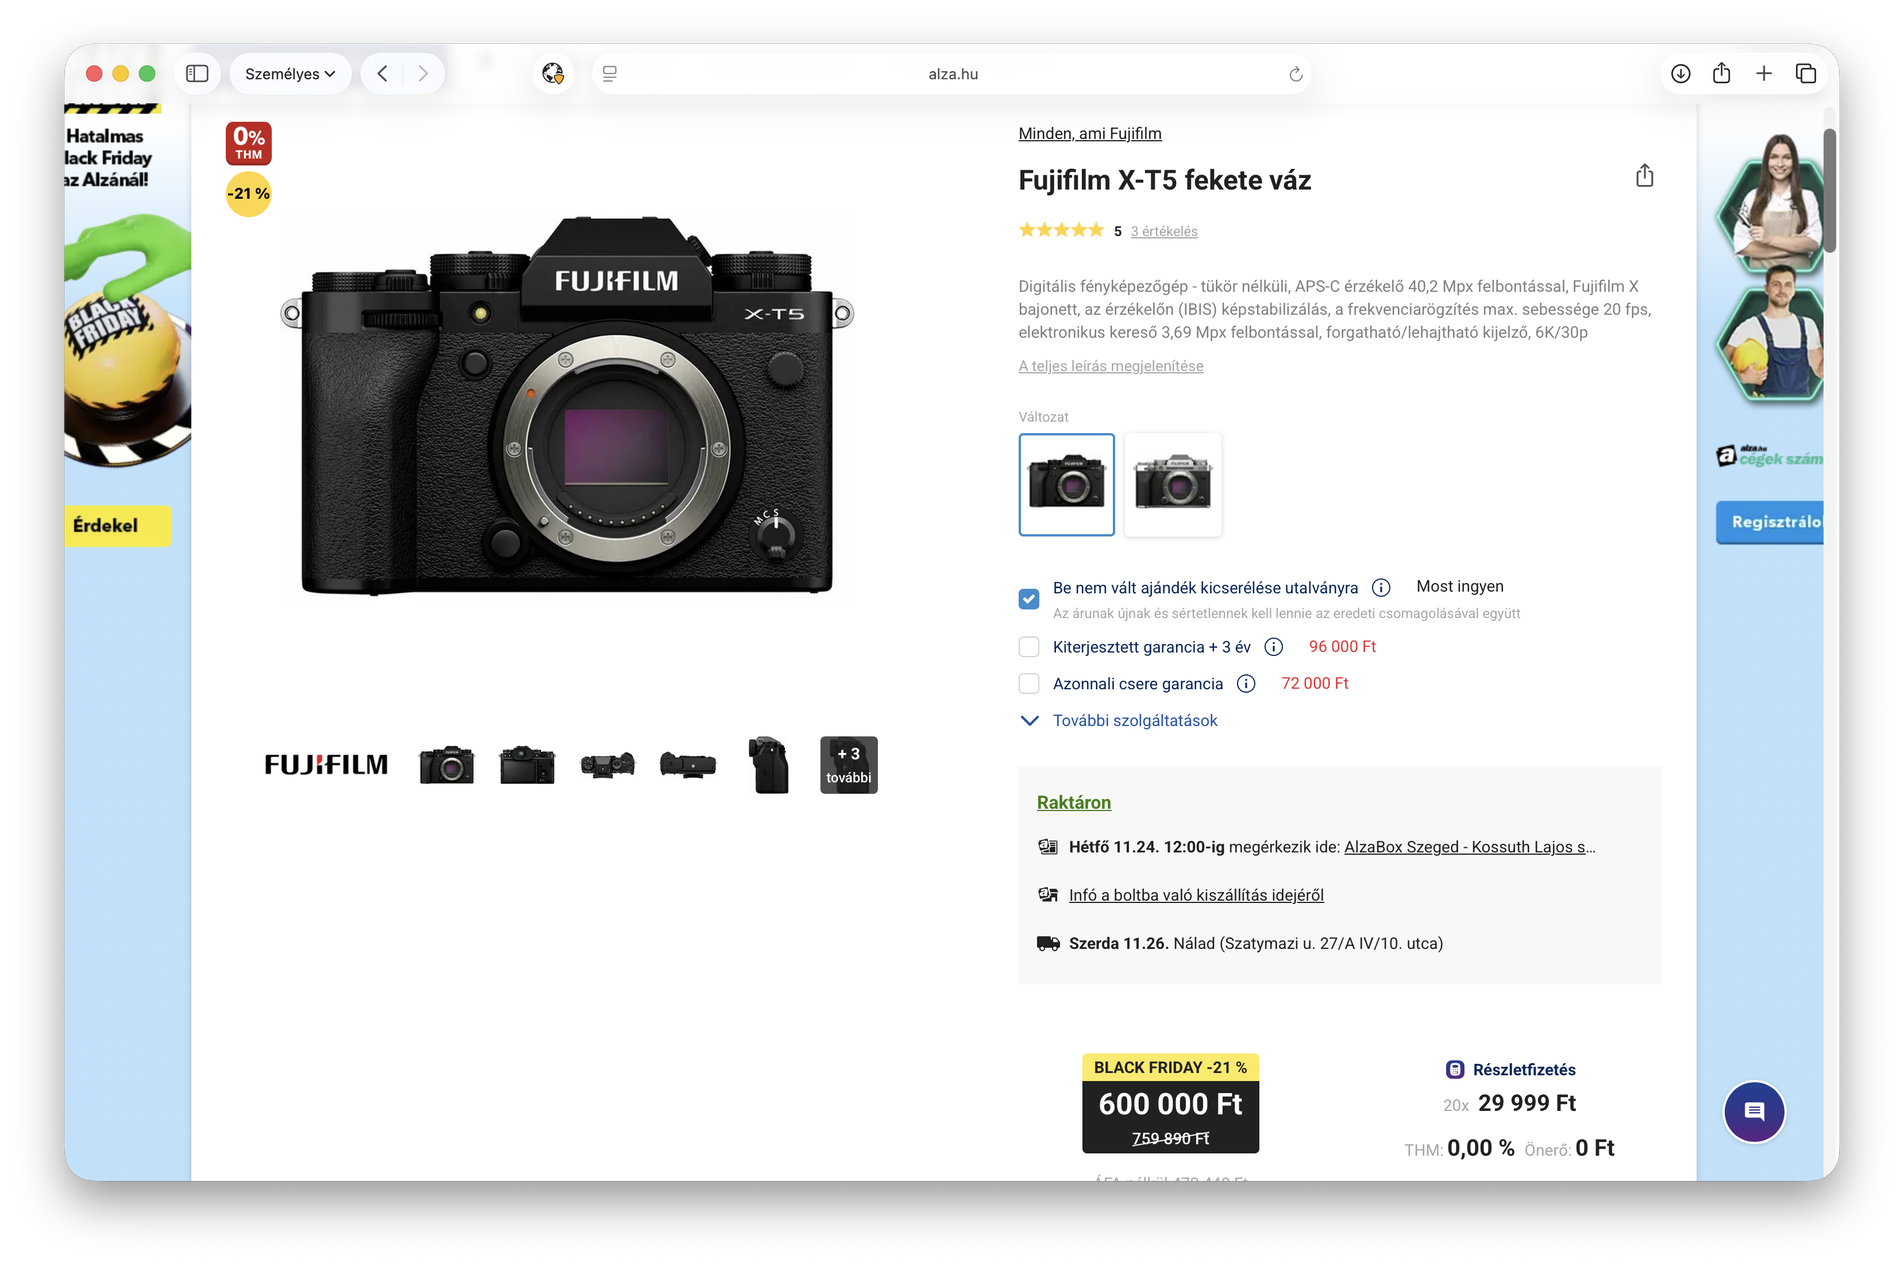Screen dimensions: 1904x1266
Task: Reload the page with the refresh icon
Action: point(1295,74)
